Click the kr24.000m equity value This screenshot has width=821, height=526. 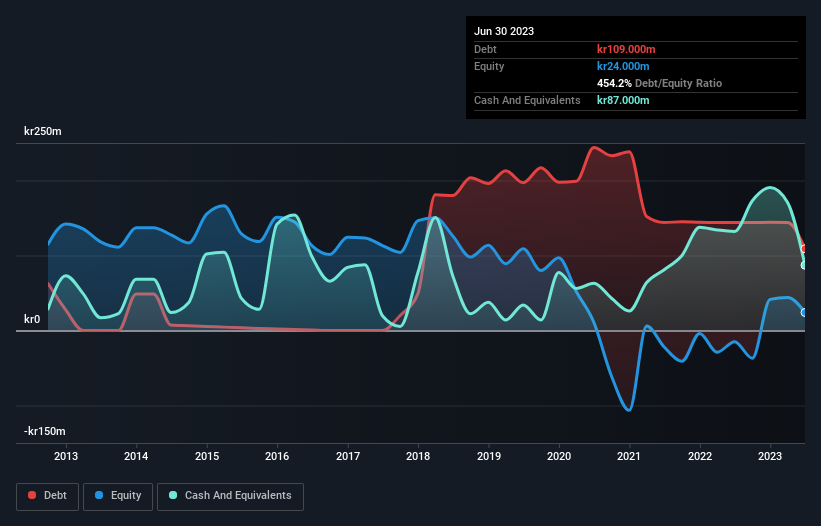point(623,66)
